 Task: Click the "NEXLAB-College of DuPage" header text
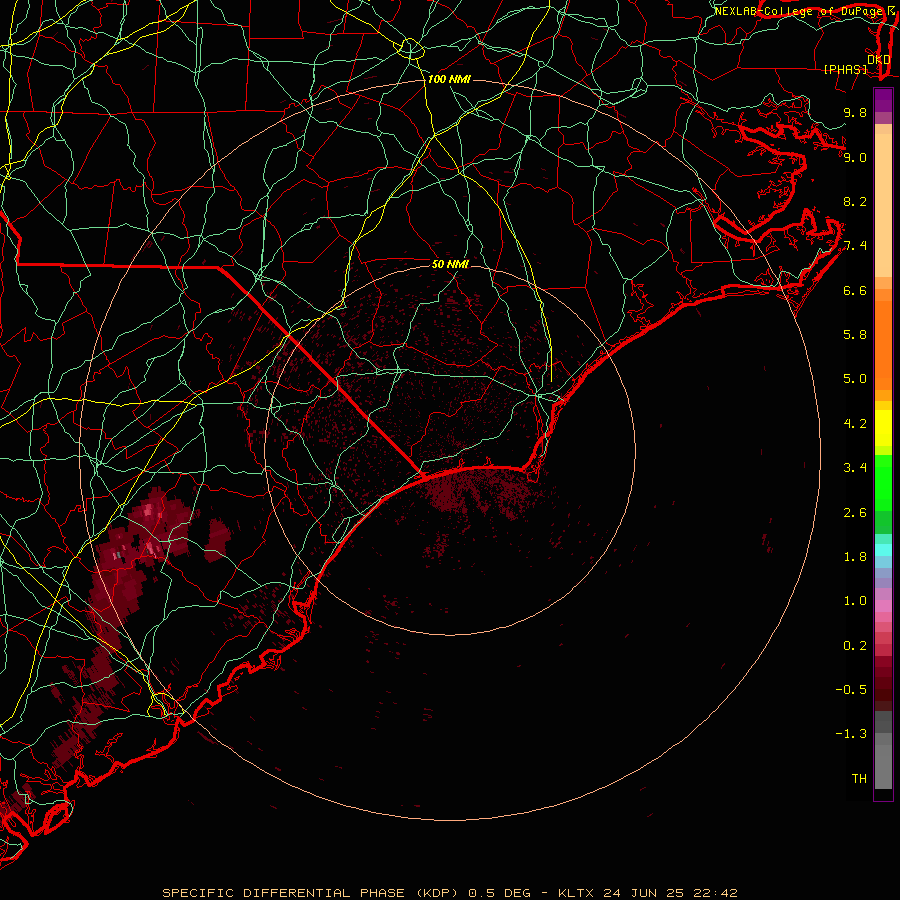pos(798,11)
